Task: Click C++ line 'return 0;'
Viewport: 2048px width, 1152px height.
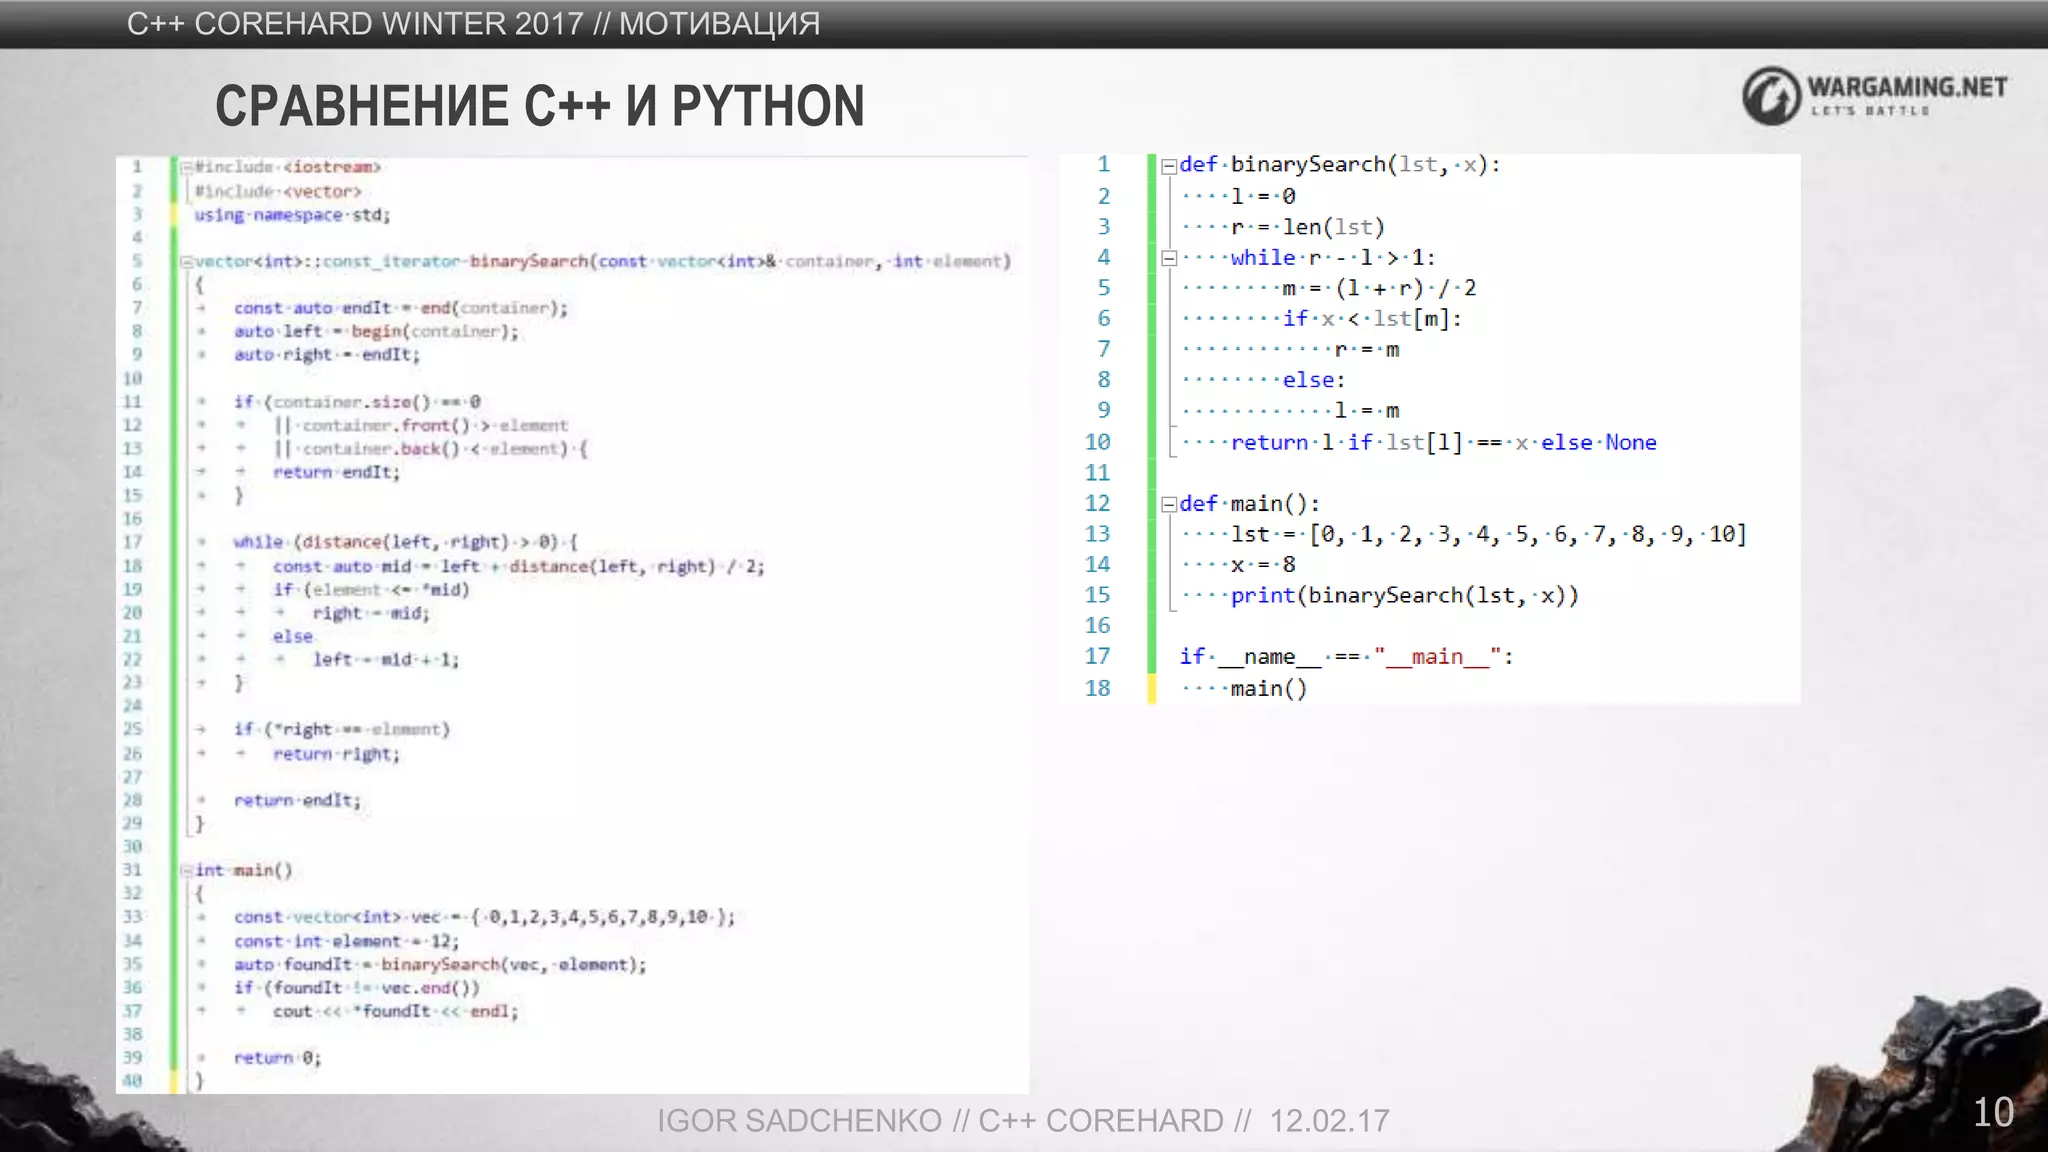Action: 277,1058
